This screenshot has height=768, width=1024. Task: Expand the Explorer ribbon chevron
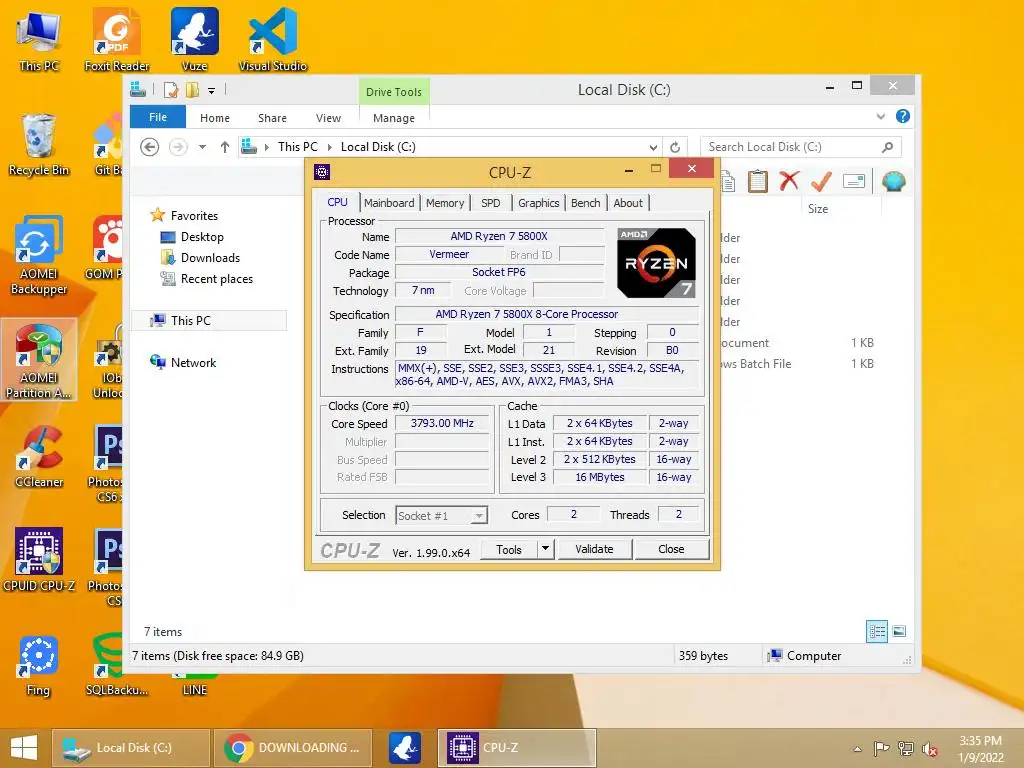click(880, 116)
